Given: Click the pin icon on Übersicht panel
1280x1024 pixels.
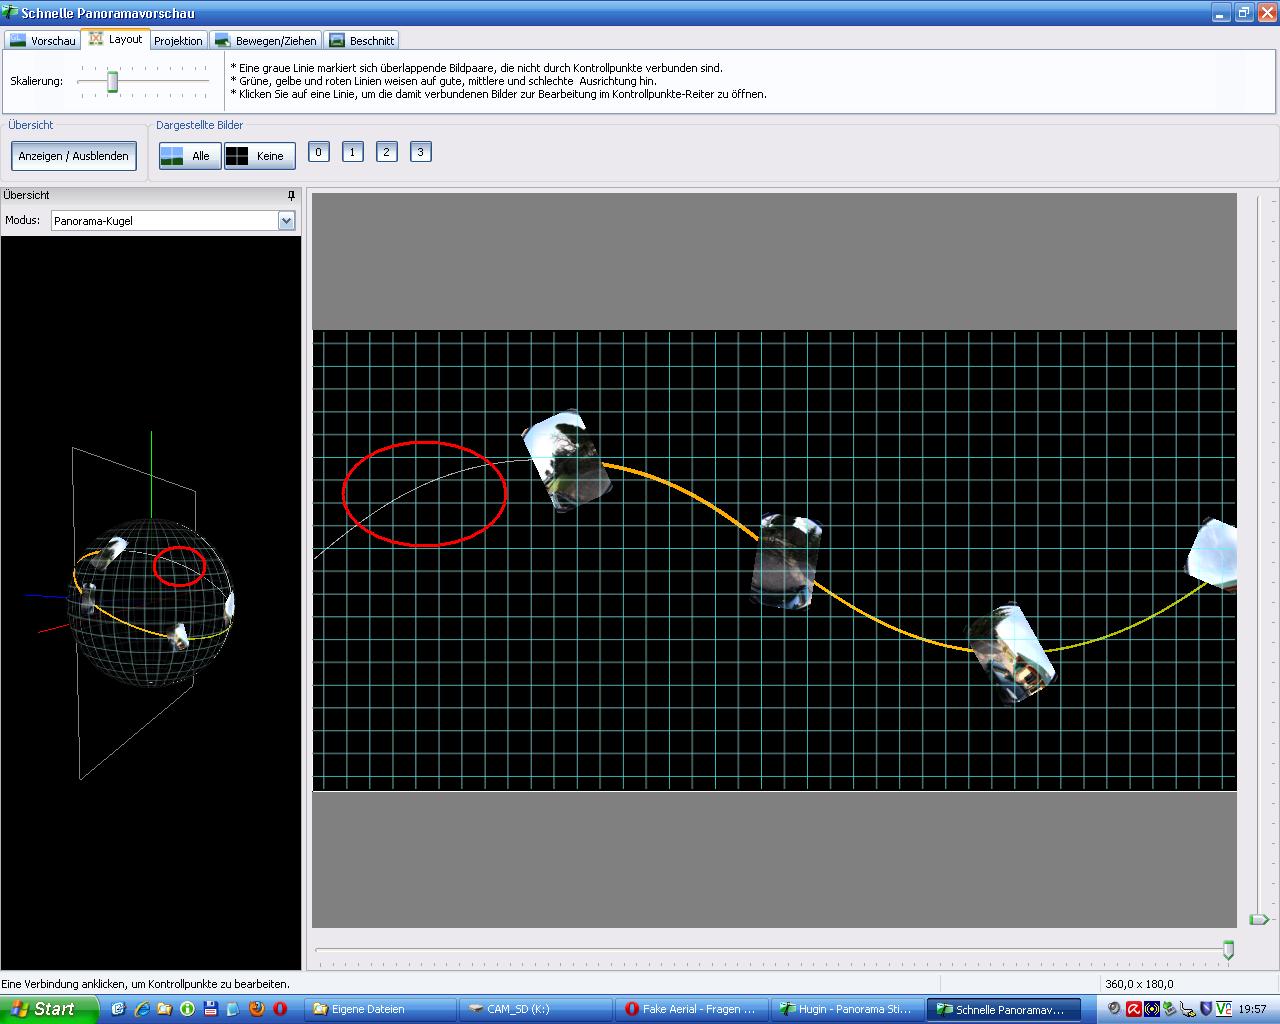Looking at the screenshot, I should click(x=291, y=196).
